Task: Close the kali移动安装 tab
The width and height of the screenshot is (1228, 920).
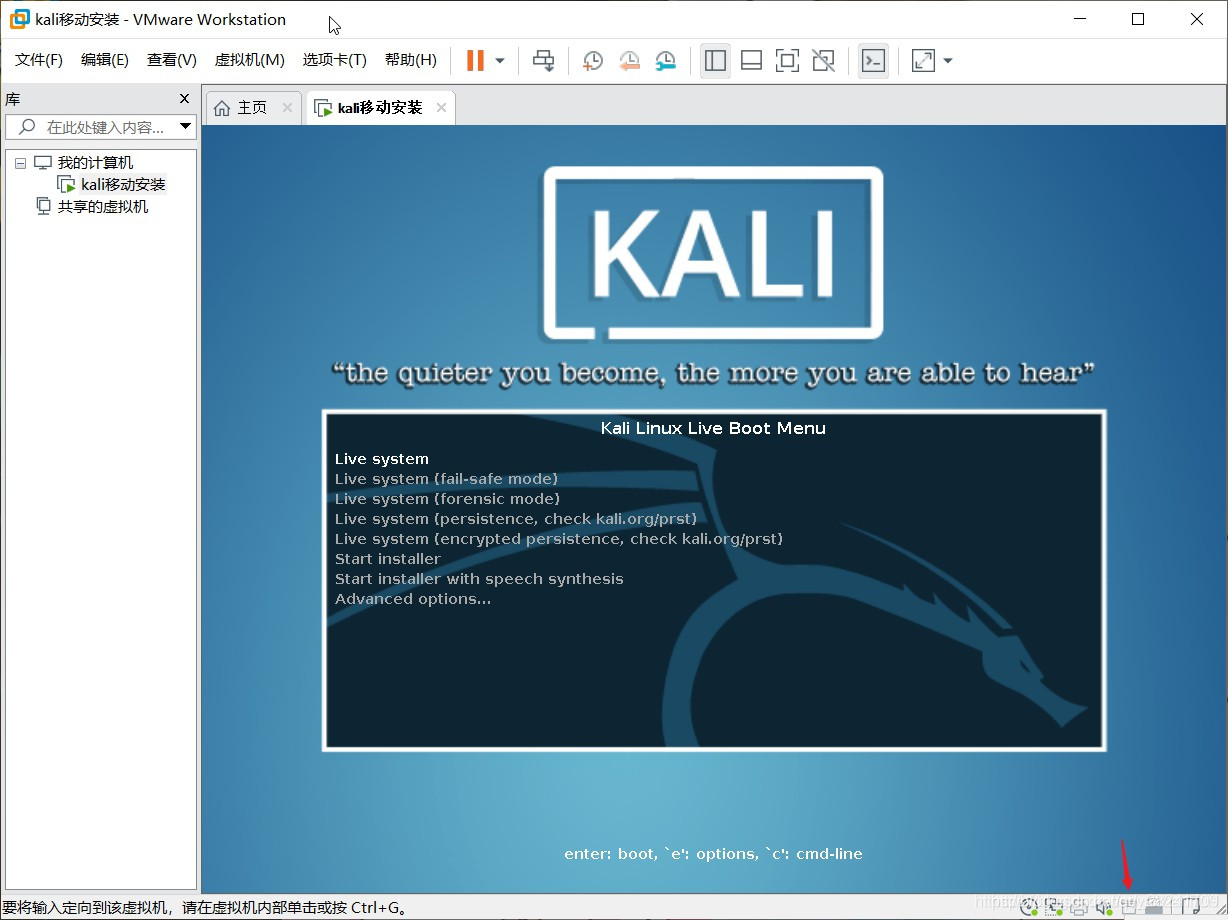Action: pos(441,108)
